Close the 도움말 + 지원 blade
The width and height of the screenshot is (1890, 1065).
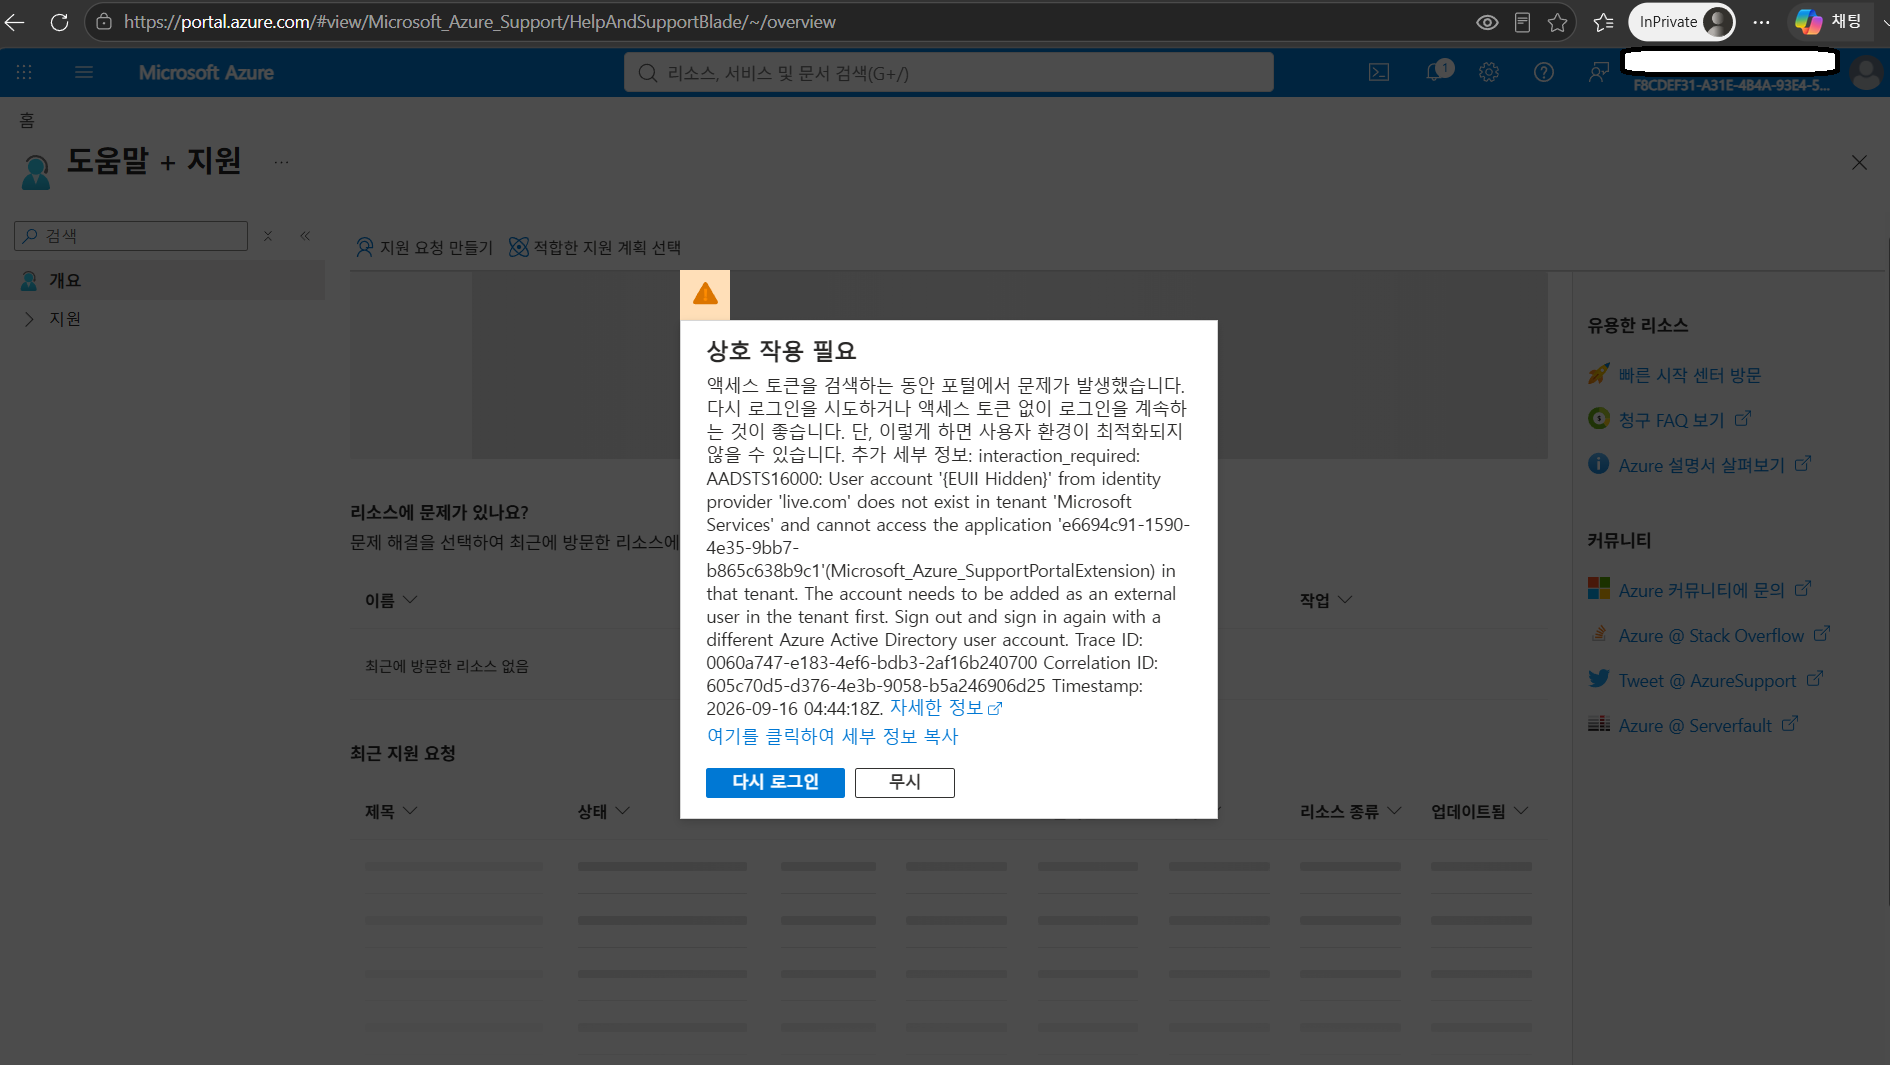coord(1859,162)
